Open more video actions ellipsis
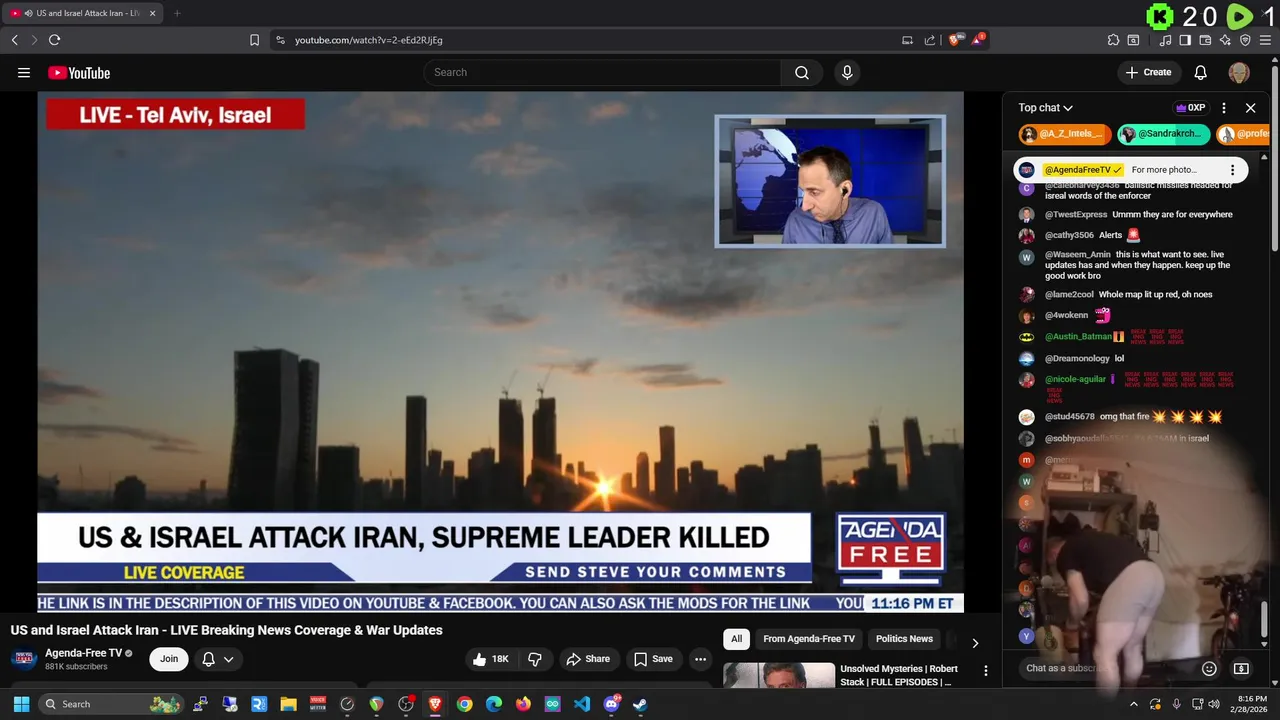The width and height of the screenshot is (1280, 720). coord(700,659)
